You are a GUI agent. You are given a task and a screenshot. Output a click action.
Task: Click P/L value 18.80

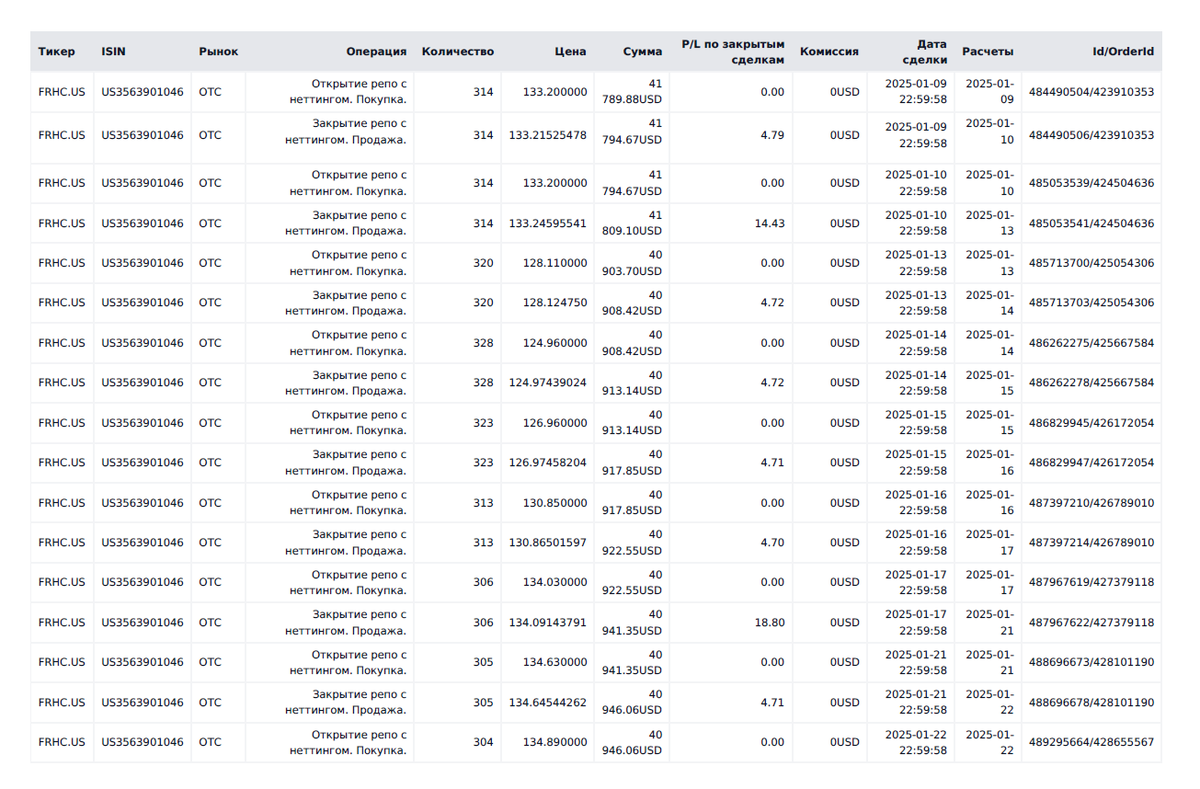769,622
